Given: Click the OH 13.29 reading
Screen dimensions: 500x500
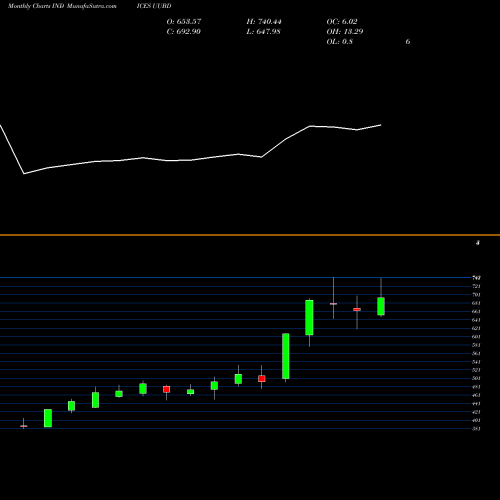Looking at the screenshot, I should pos(345,32).
